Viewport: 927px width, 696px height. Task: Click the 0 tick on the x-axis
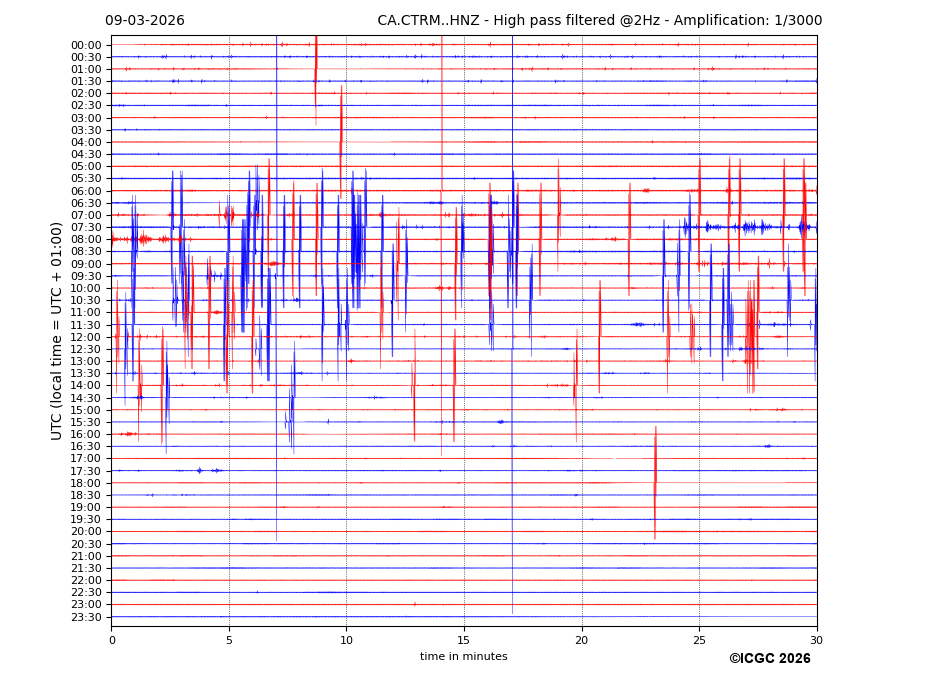click(112, 640)
